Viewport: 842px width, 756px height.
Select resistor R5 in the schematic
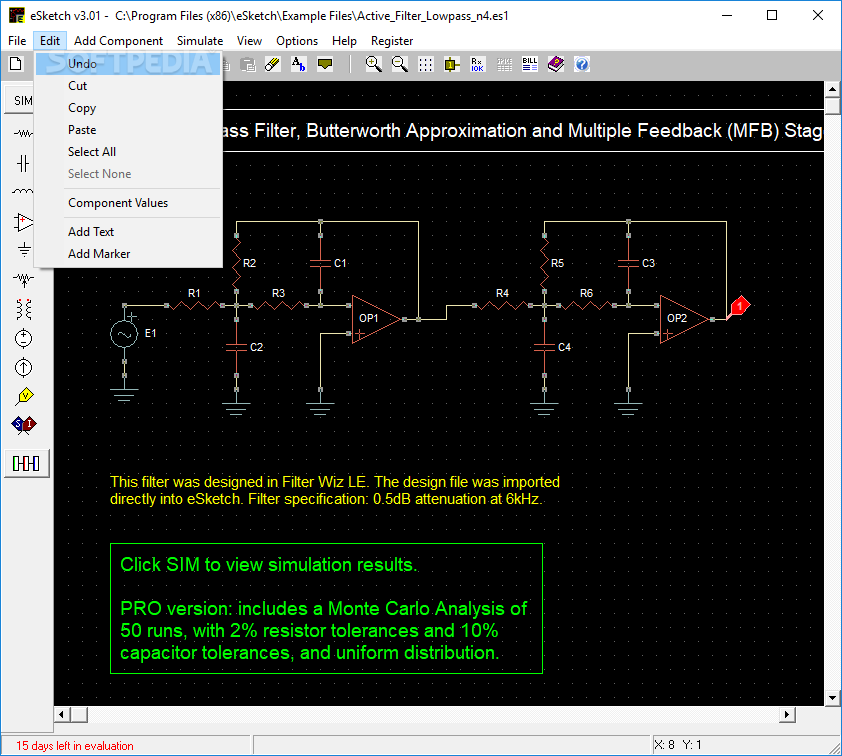tap(545, 263)
